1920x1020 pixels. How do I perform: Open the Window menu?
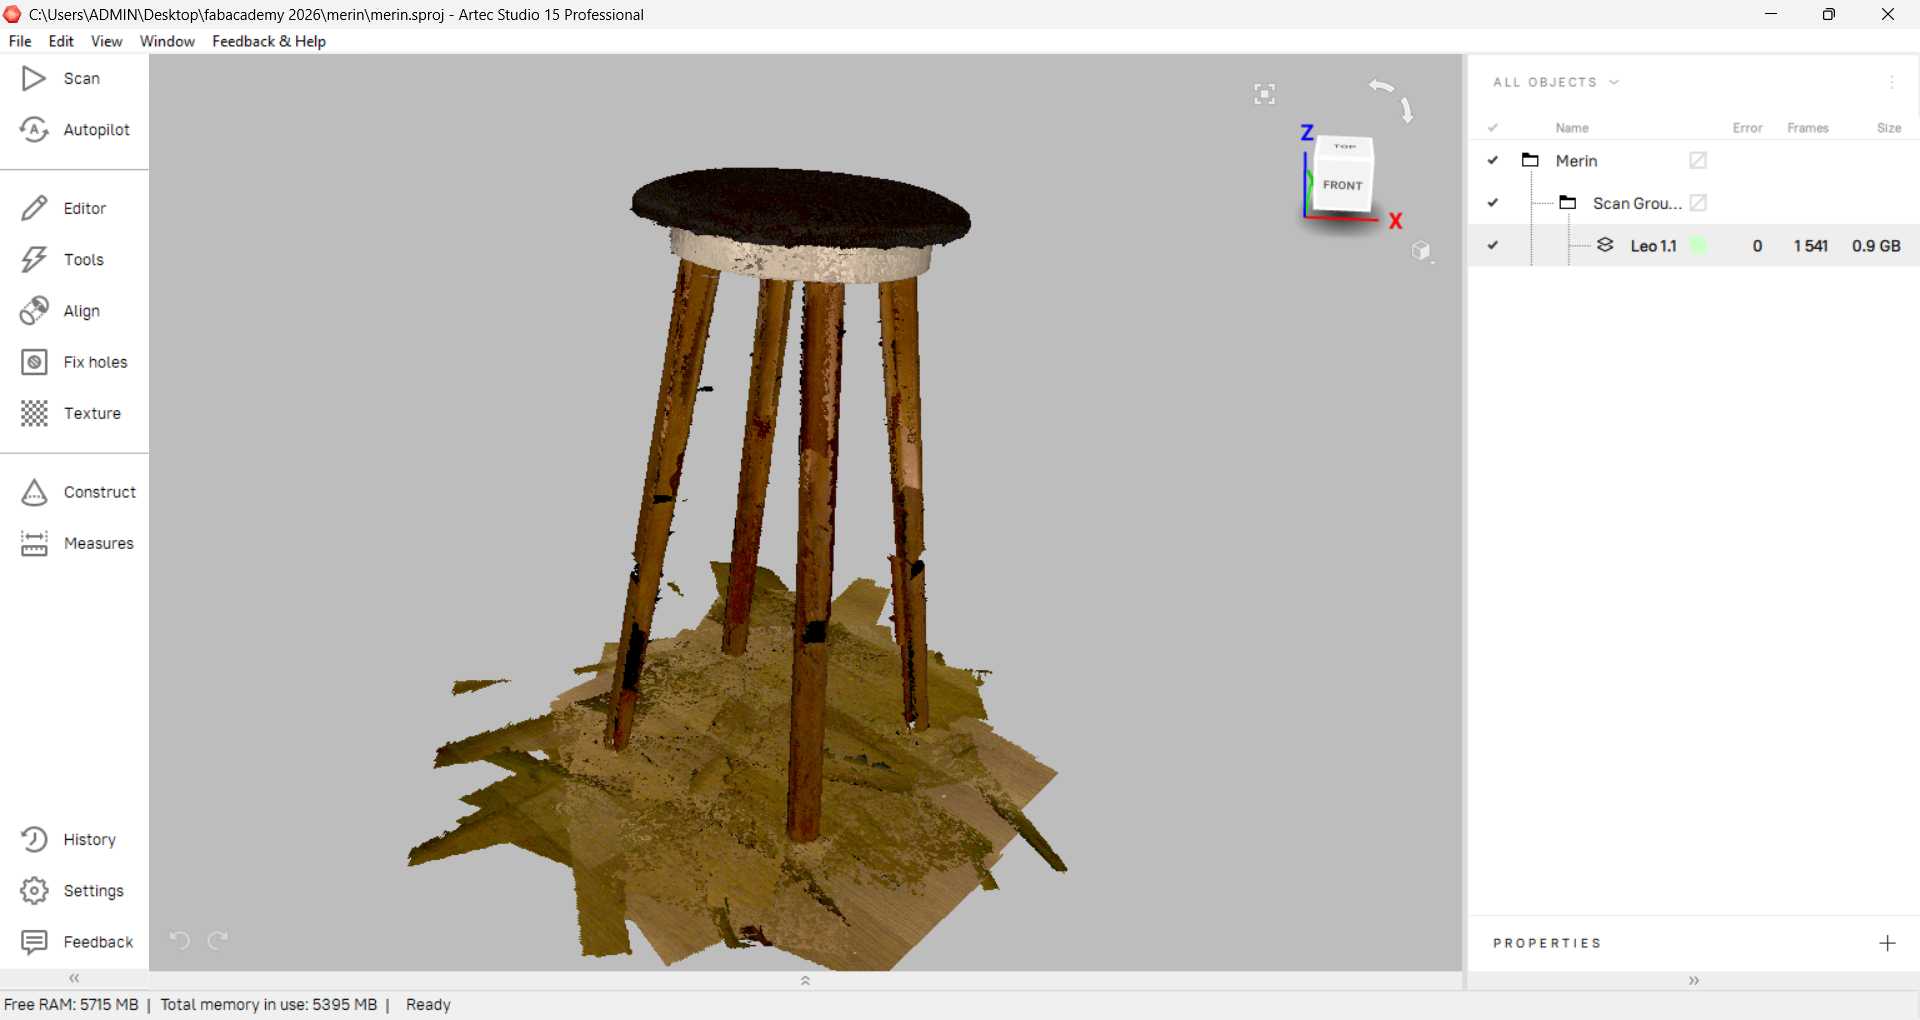167,41
